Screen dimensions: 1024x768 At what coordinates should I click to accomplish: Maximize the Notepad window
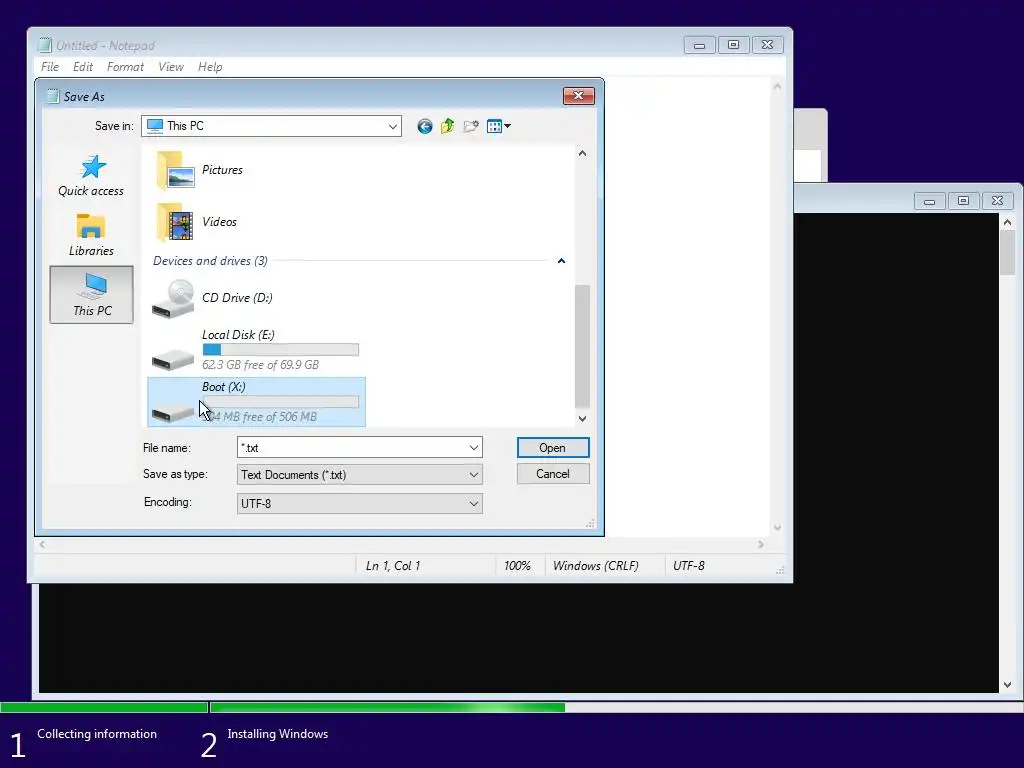(x=733, y=45)
